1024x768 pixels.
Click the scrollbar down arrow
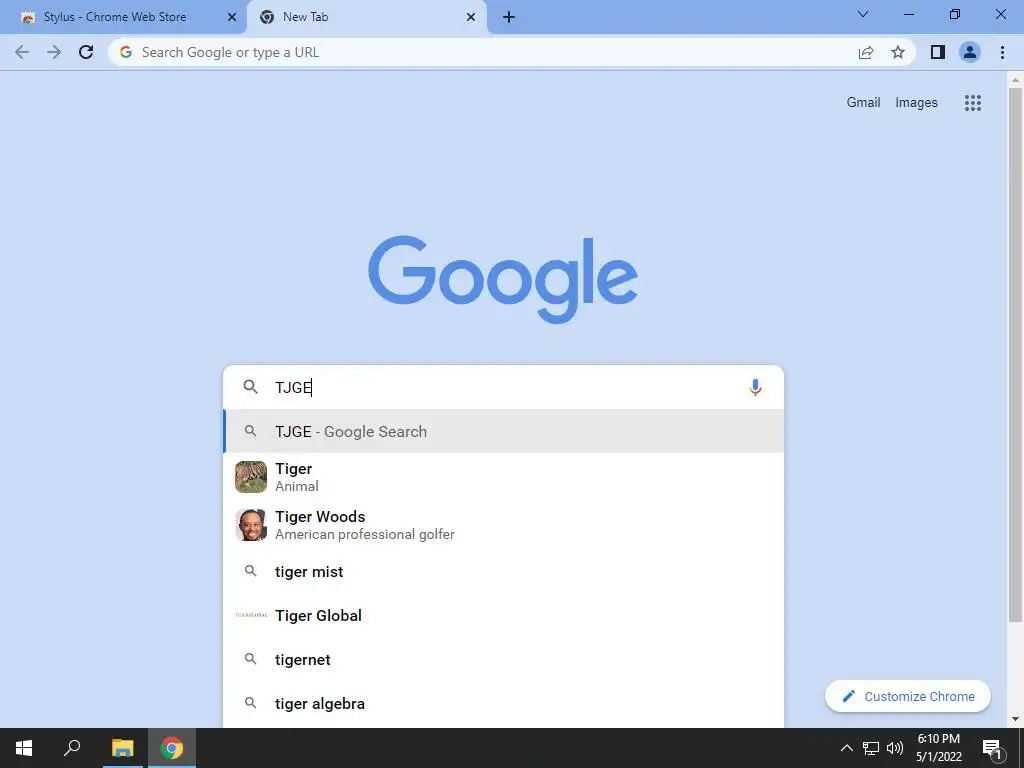pyautogui.click(x=1016, y=720)
